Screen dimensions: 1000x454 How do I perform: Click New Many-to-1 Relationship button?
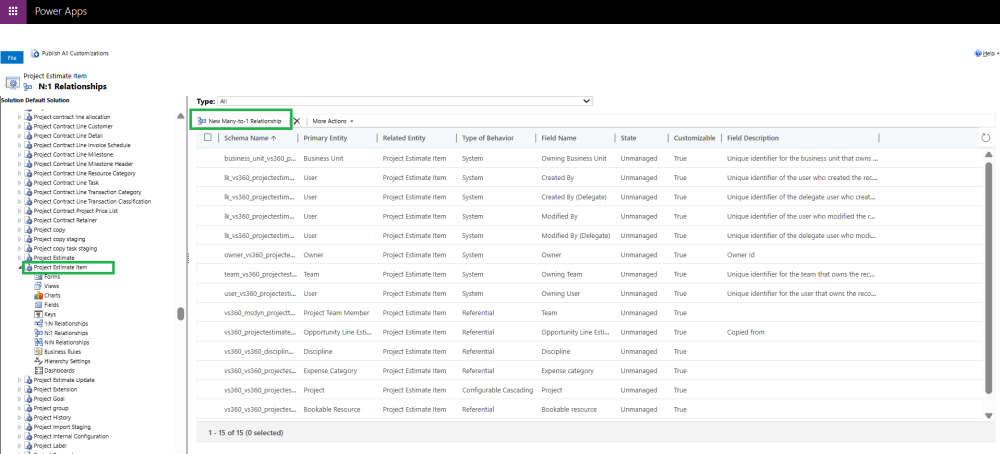[x=240, y=121]
